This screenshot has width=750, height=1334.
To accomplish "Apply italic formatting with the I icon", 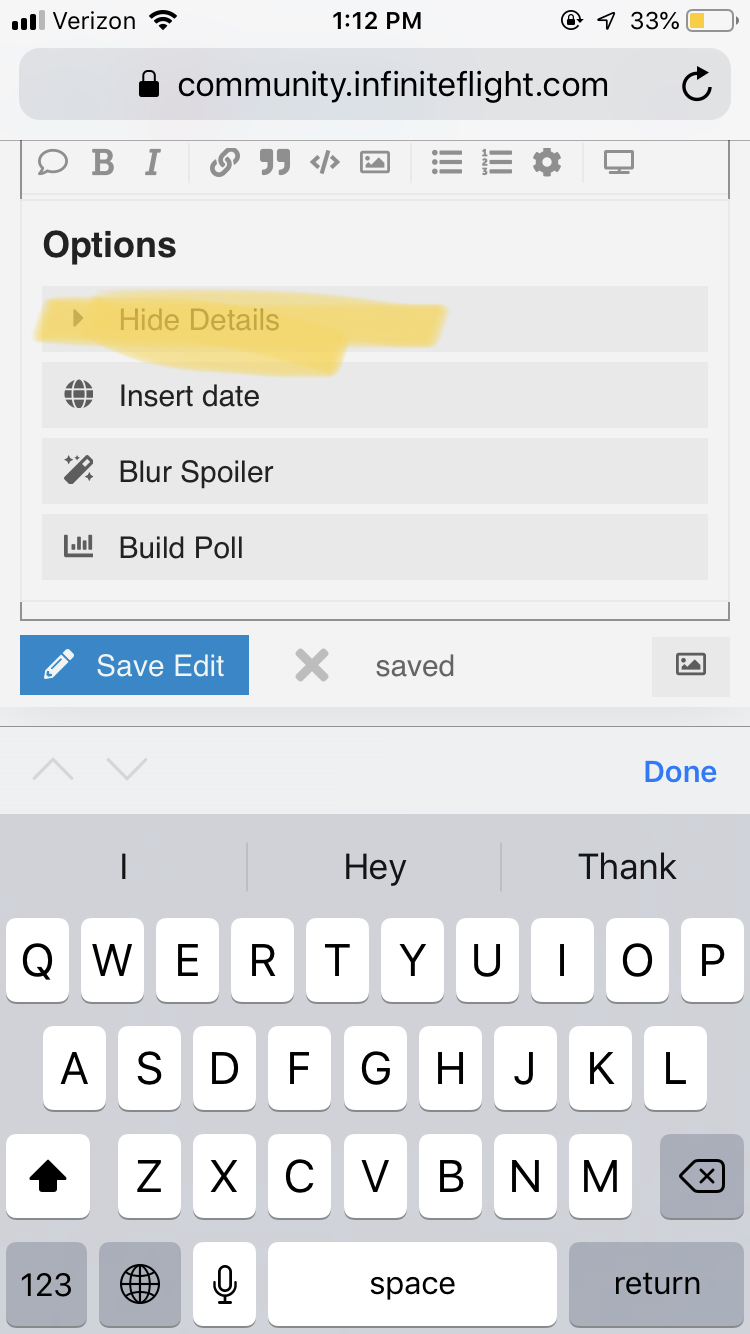I will pyautogui.click(x=152, y=162).
